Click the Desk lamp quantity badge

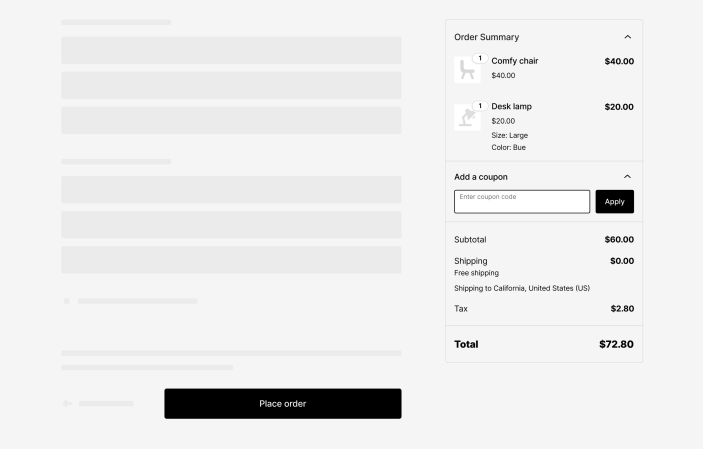480,106
